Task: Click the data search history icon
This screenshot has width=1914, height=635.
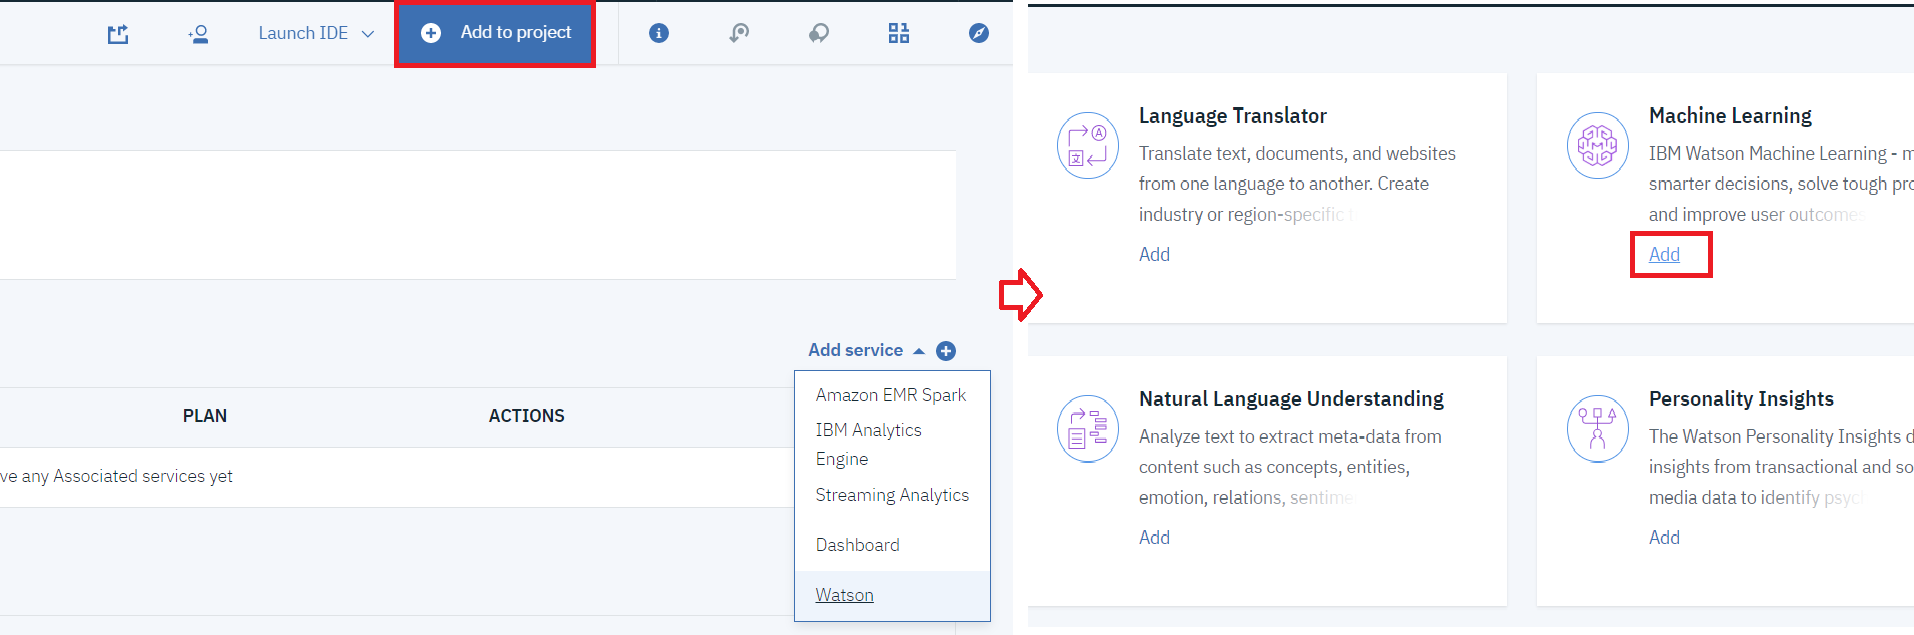Action: pos(739,33)
